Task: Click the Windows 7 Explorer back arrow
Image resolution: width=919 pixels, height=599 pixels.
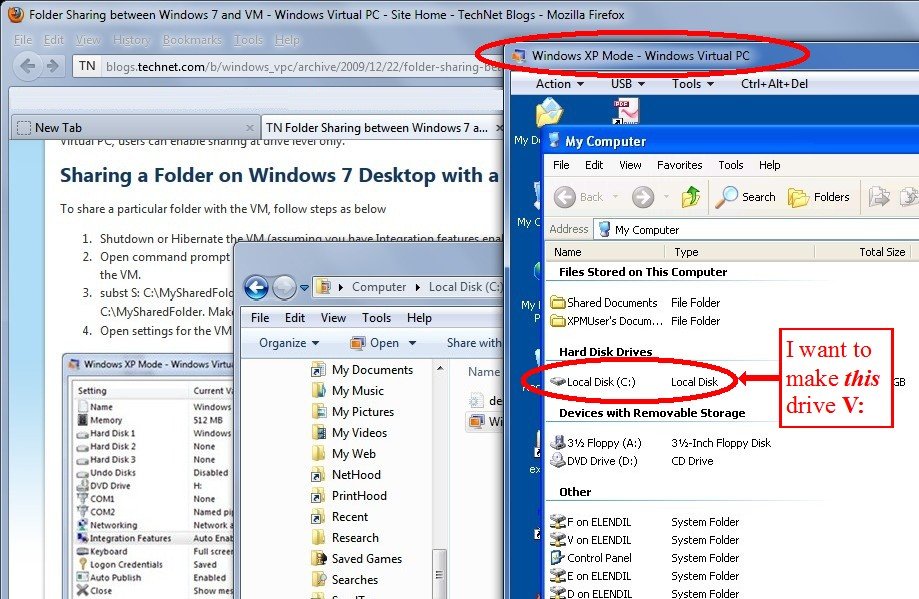Action: tap(256, 287)
